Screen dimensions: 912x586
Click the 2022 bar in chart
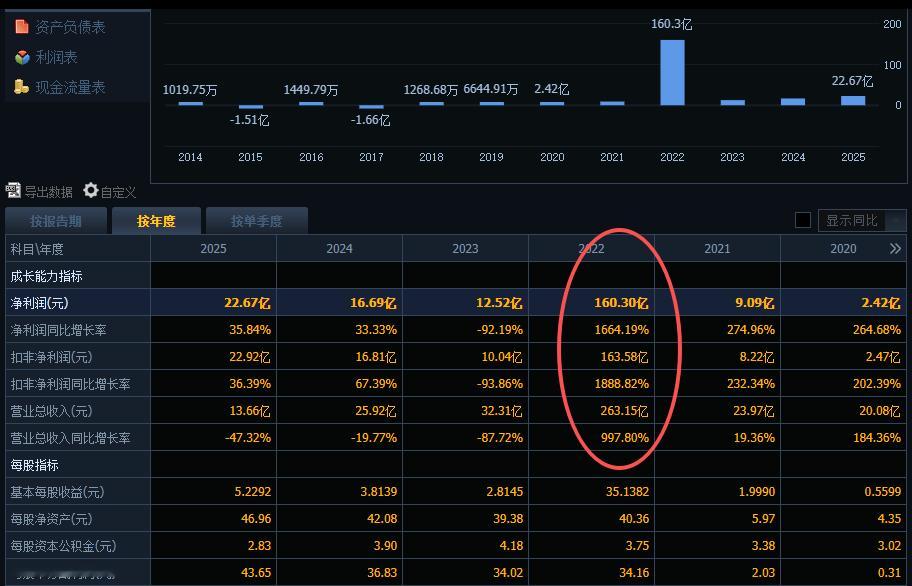pos(672,73)
